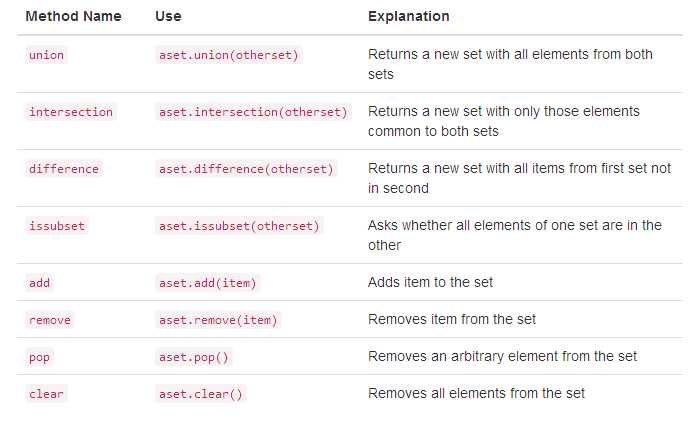Click the 'pop' method name label

tap(39, 357)
